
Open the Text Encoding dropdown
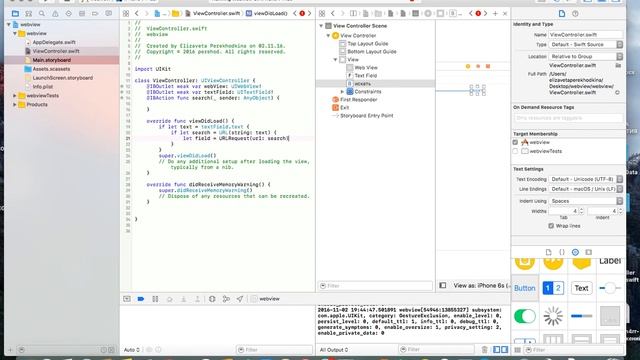pyautogui.click(x=586, y=179)
